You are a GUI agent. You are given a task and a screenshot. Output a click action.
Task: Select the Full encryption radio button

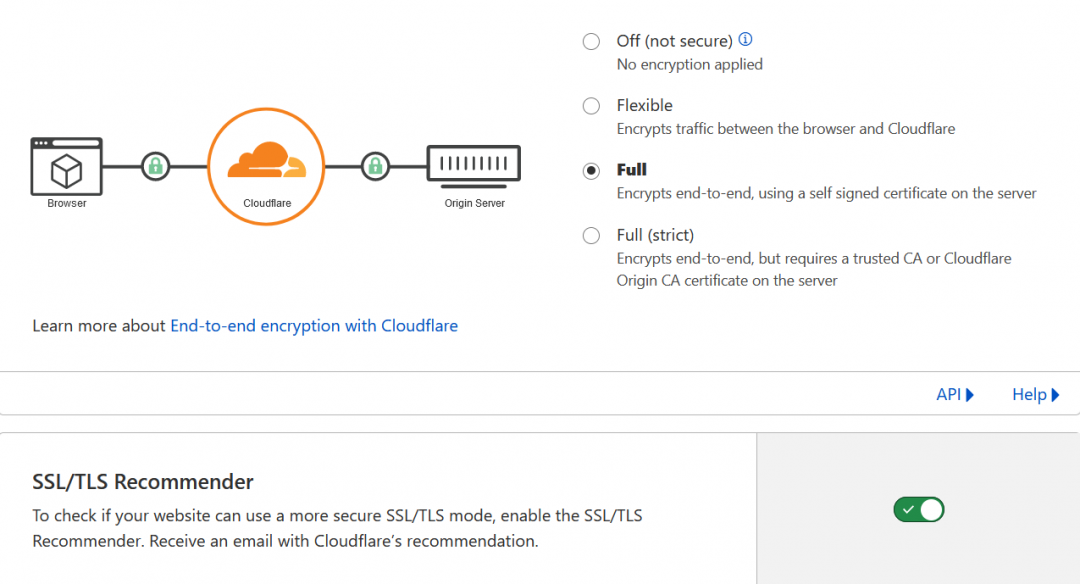[591, 170]
